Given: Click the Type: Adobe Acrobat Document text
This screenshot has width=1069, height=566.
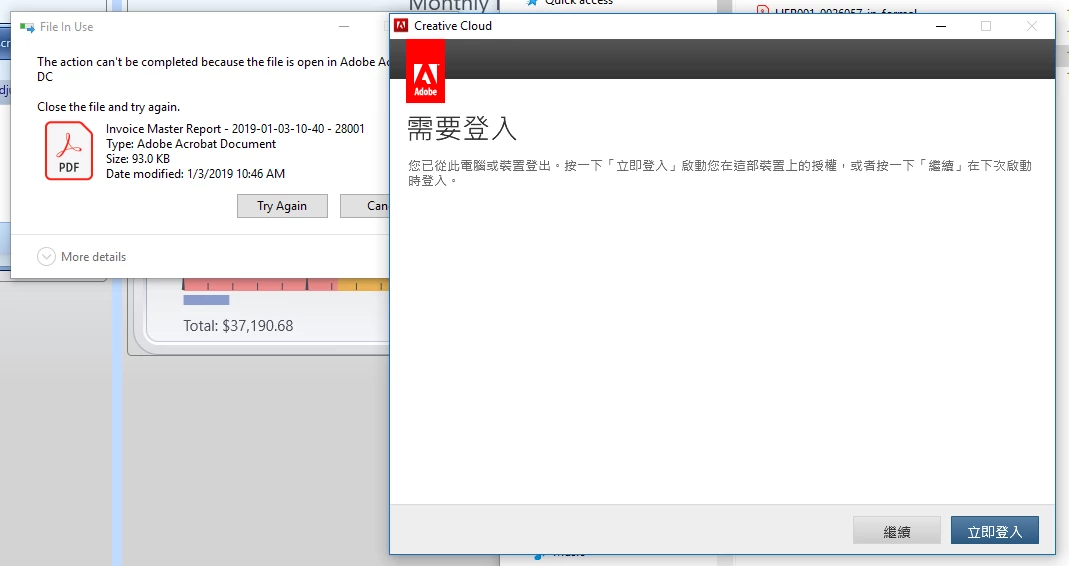Looking at the screenshot, I should click(191, 144).
